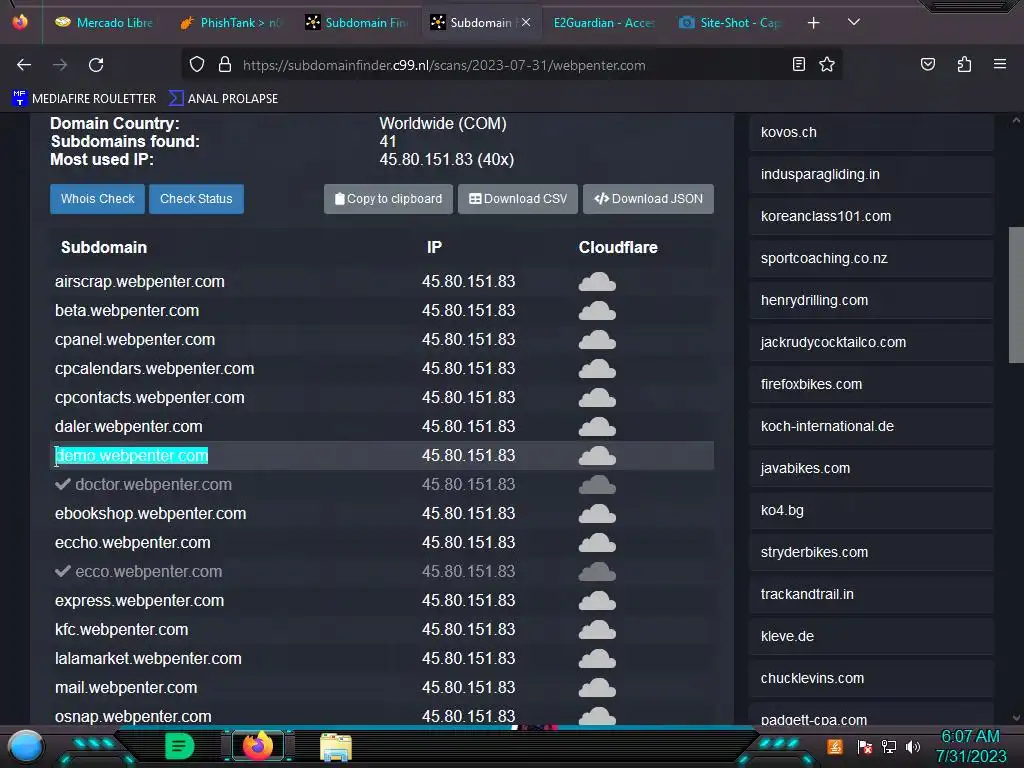The height and width of the screenshot is (768, 1024).
Task: Click the network tray icon
Action: pyautogui.click(x=889, y=746)
